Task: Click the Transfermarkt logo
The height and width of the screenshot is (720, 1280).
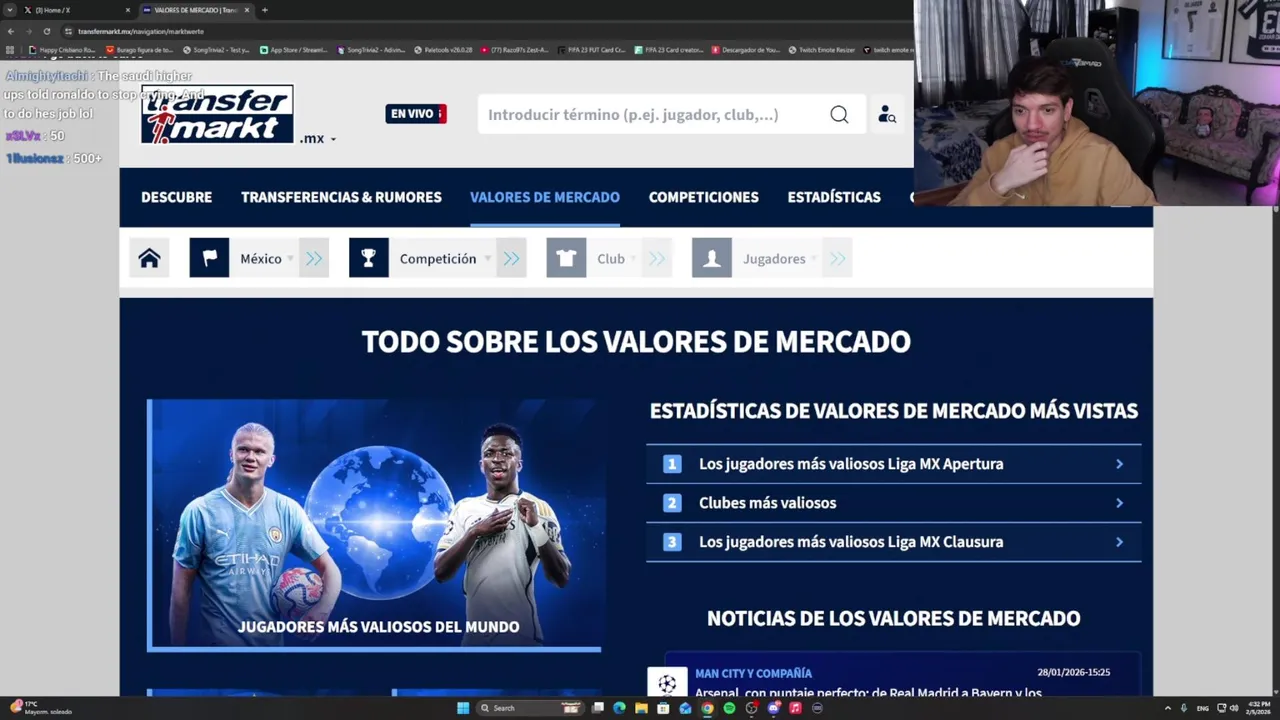Action: [217, 114]
